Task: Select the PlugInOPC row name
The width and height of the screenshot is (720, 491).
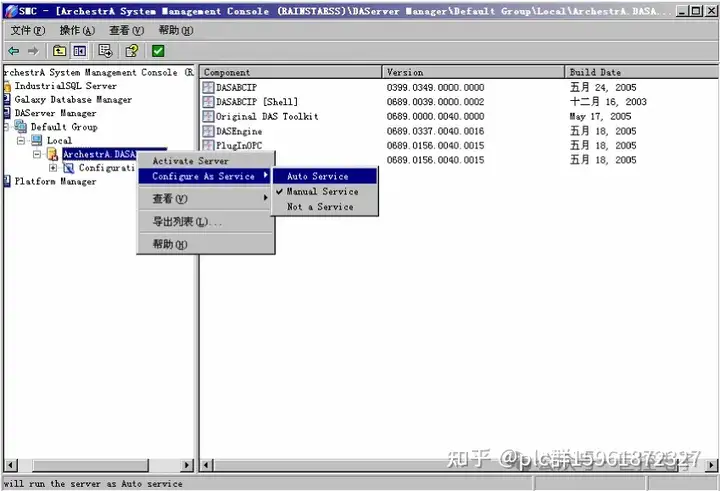Action: click(239, 146)
